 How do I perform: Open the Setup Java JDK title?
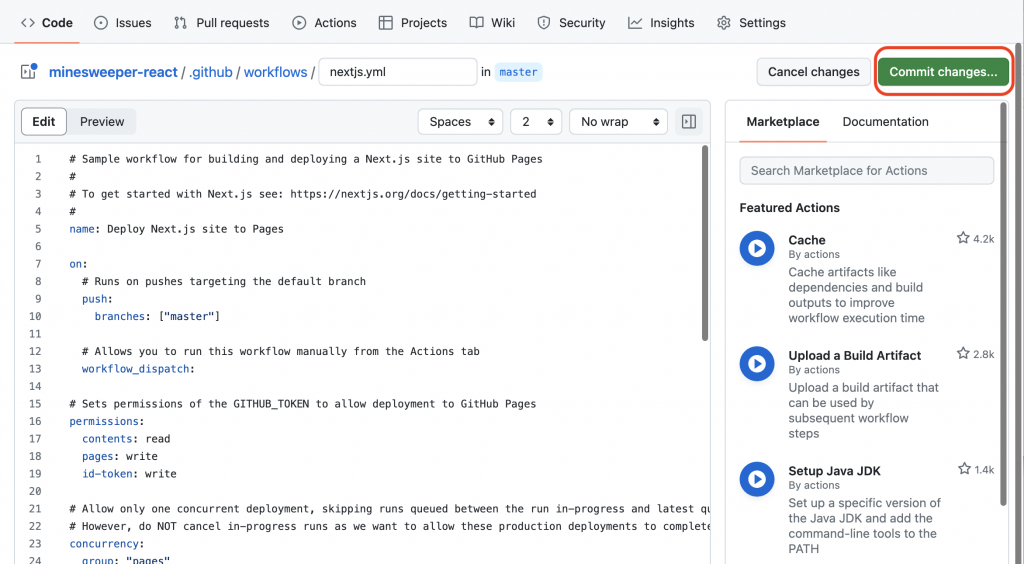pyautogui.click(x=834, y=471)
